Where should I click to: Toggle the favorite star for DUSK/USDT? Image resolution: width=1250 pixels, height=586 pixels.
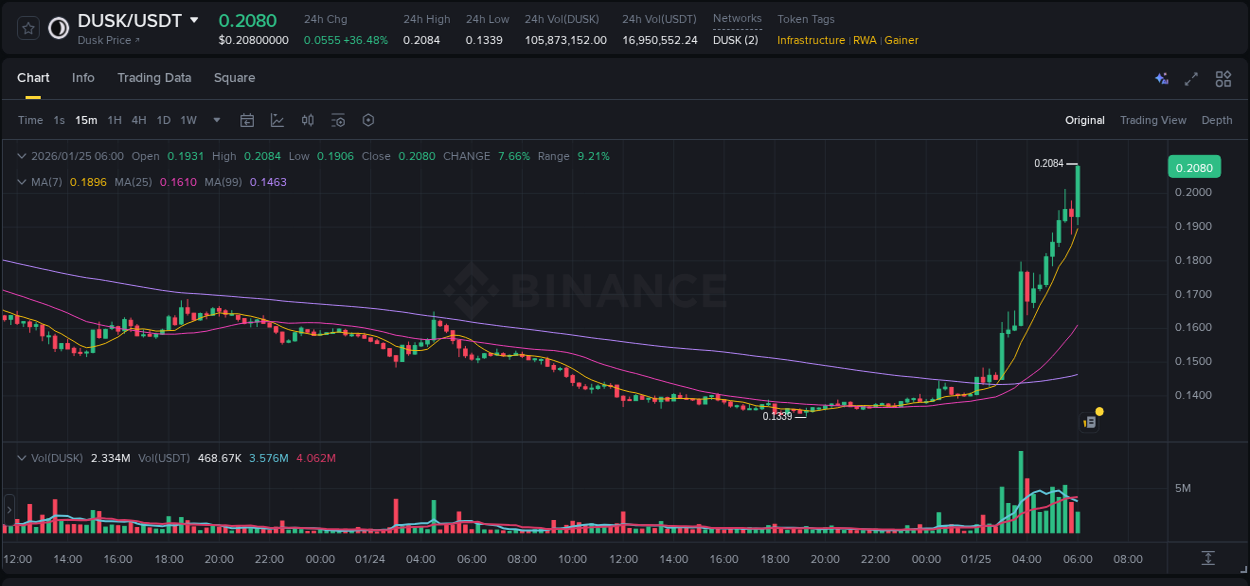click(28, 28)
